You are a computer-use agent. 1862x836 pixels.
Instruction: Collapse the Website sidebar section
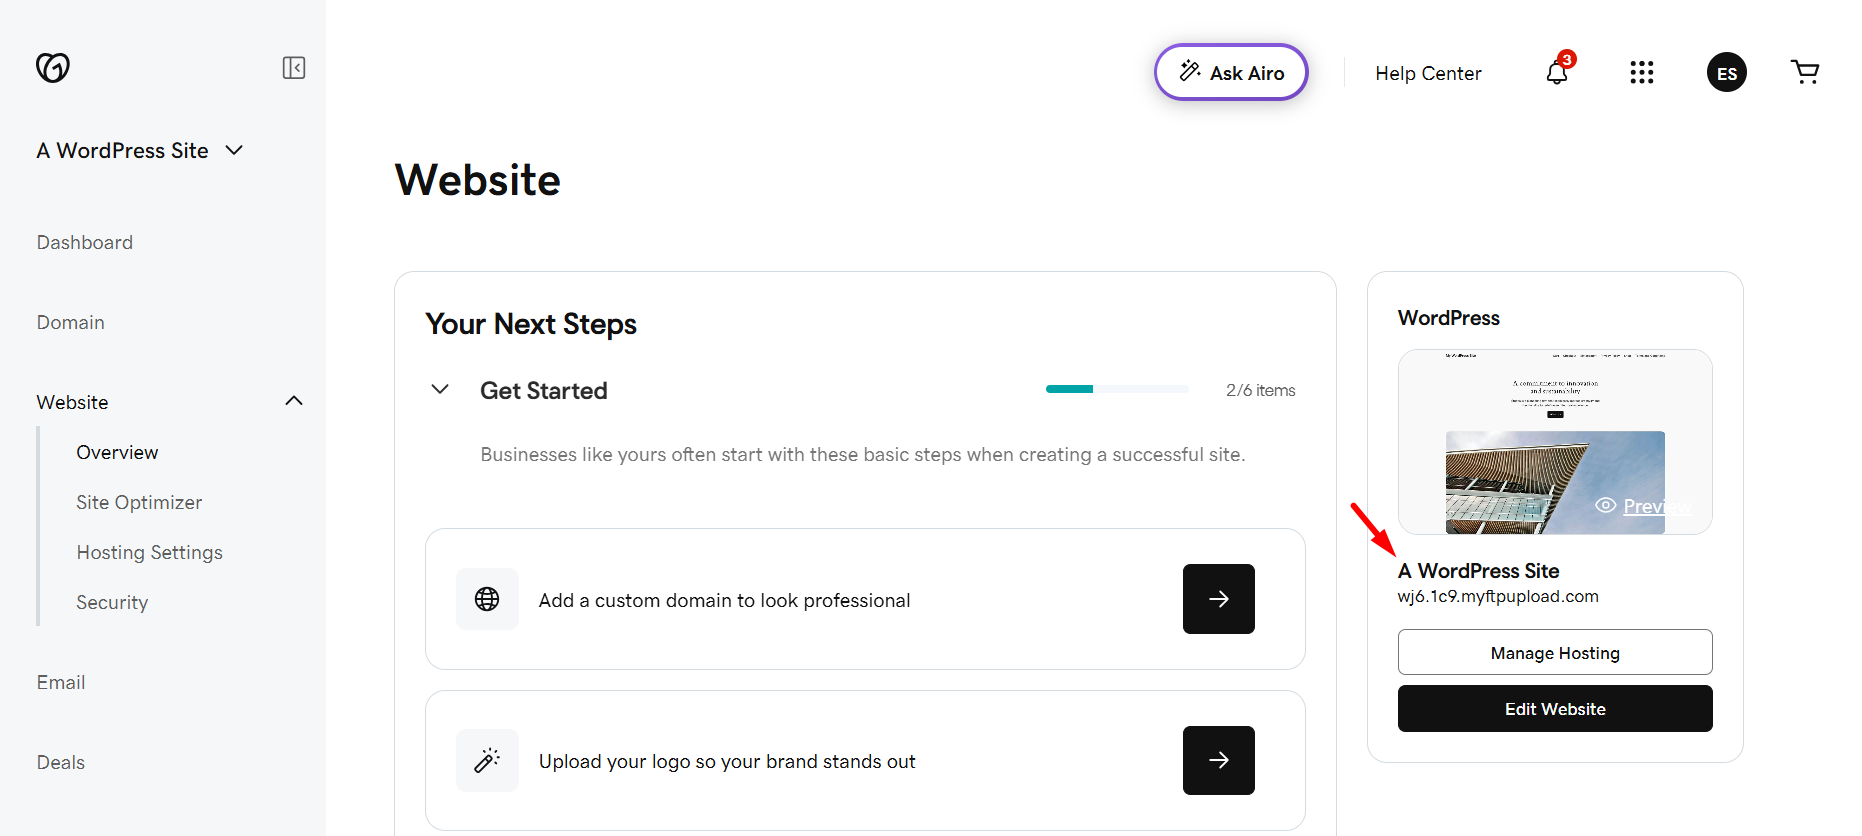click(x=293, y=401)
